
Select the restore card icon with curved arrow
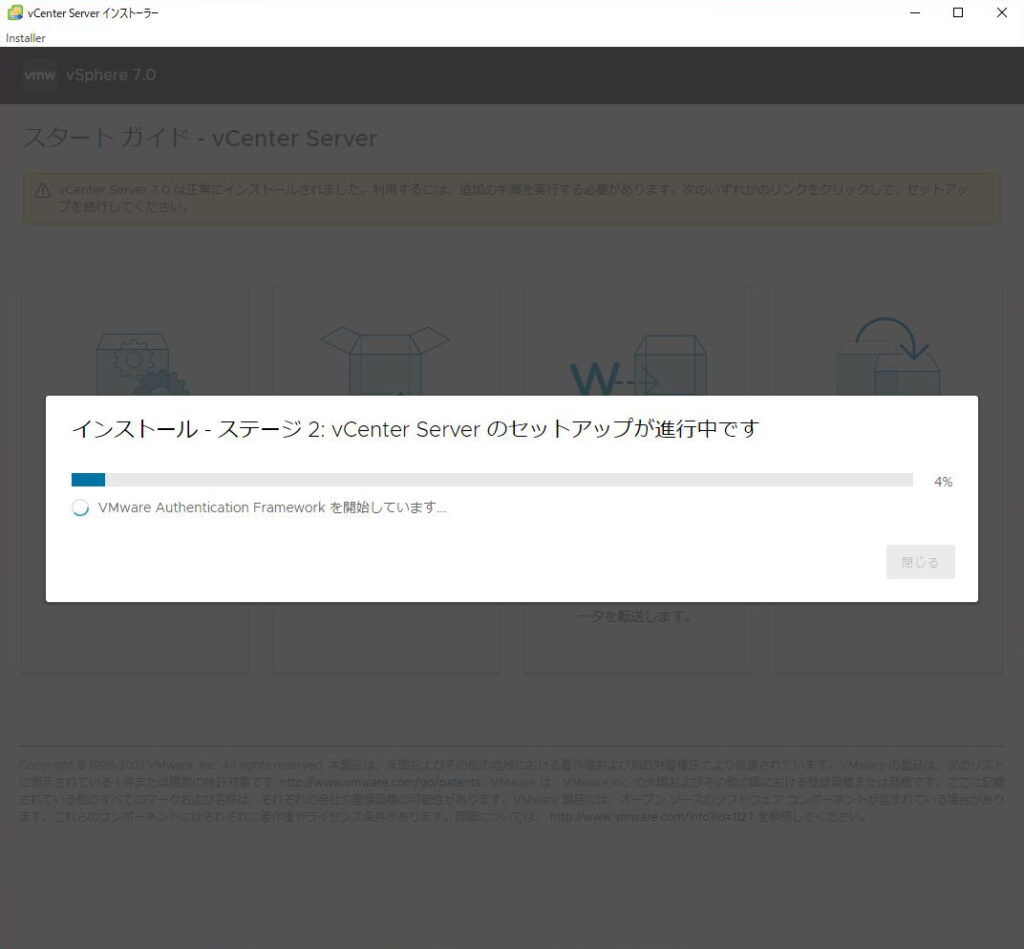click(x=888, y=356)
